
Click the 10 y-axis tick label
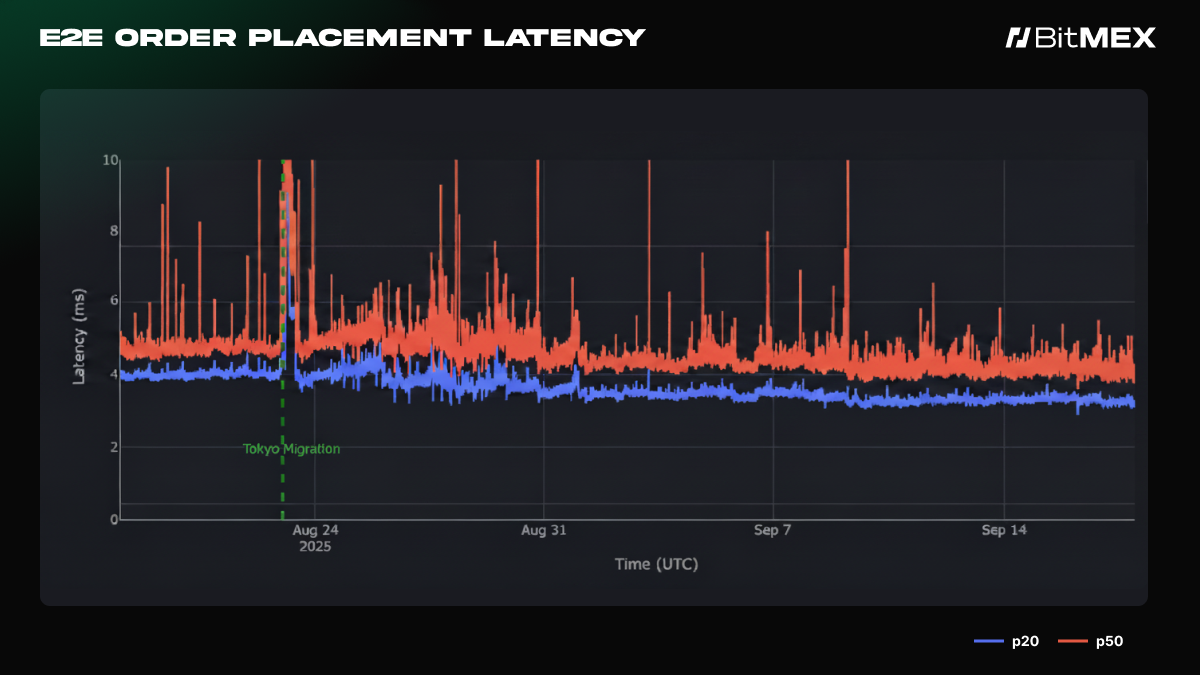(x=110, y=160)
